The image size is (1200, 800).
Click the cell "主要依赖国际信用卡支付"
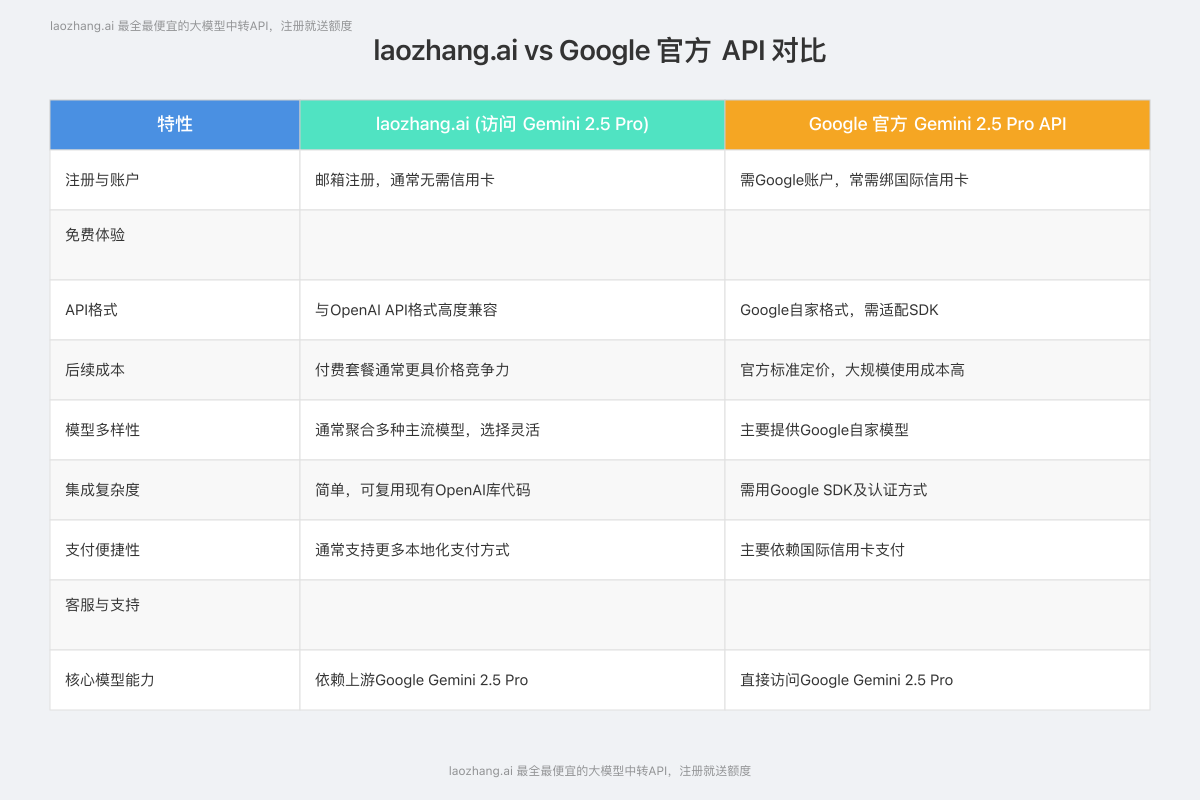937,550
